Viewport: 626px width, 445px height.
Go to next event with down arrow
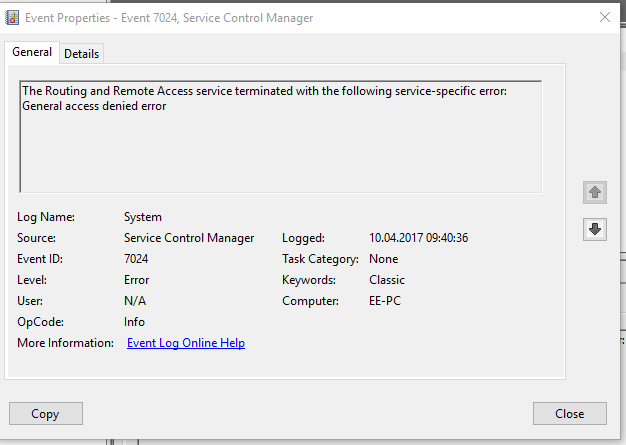(595, 229)
